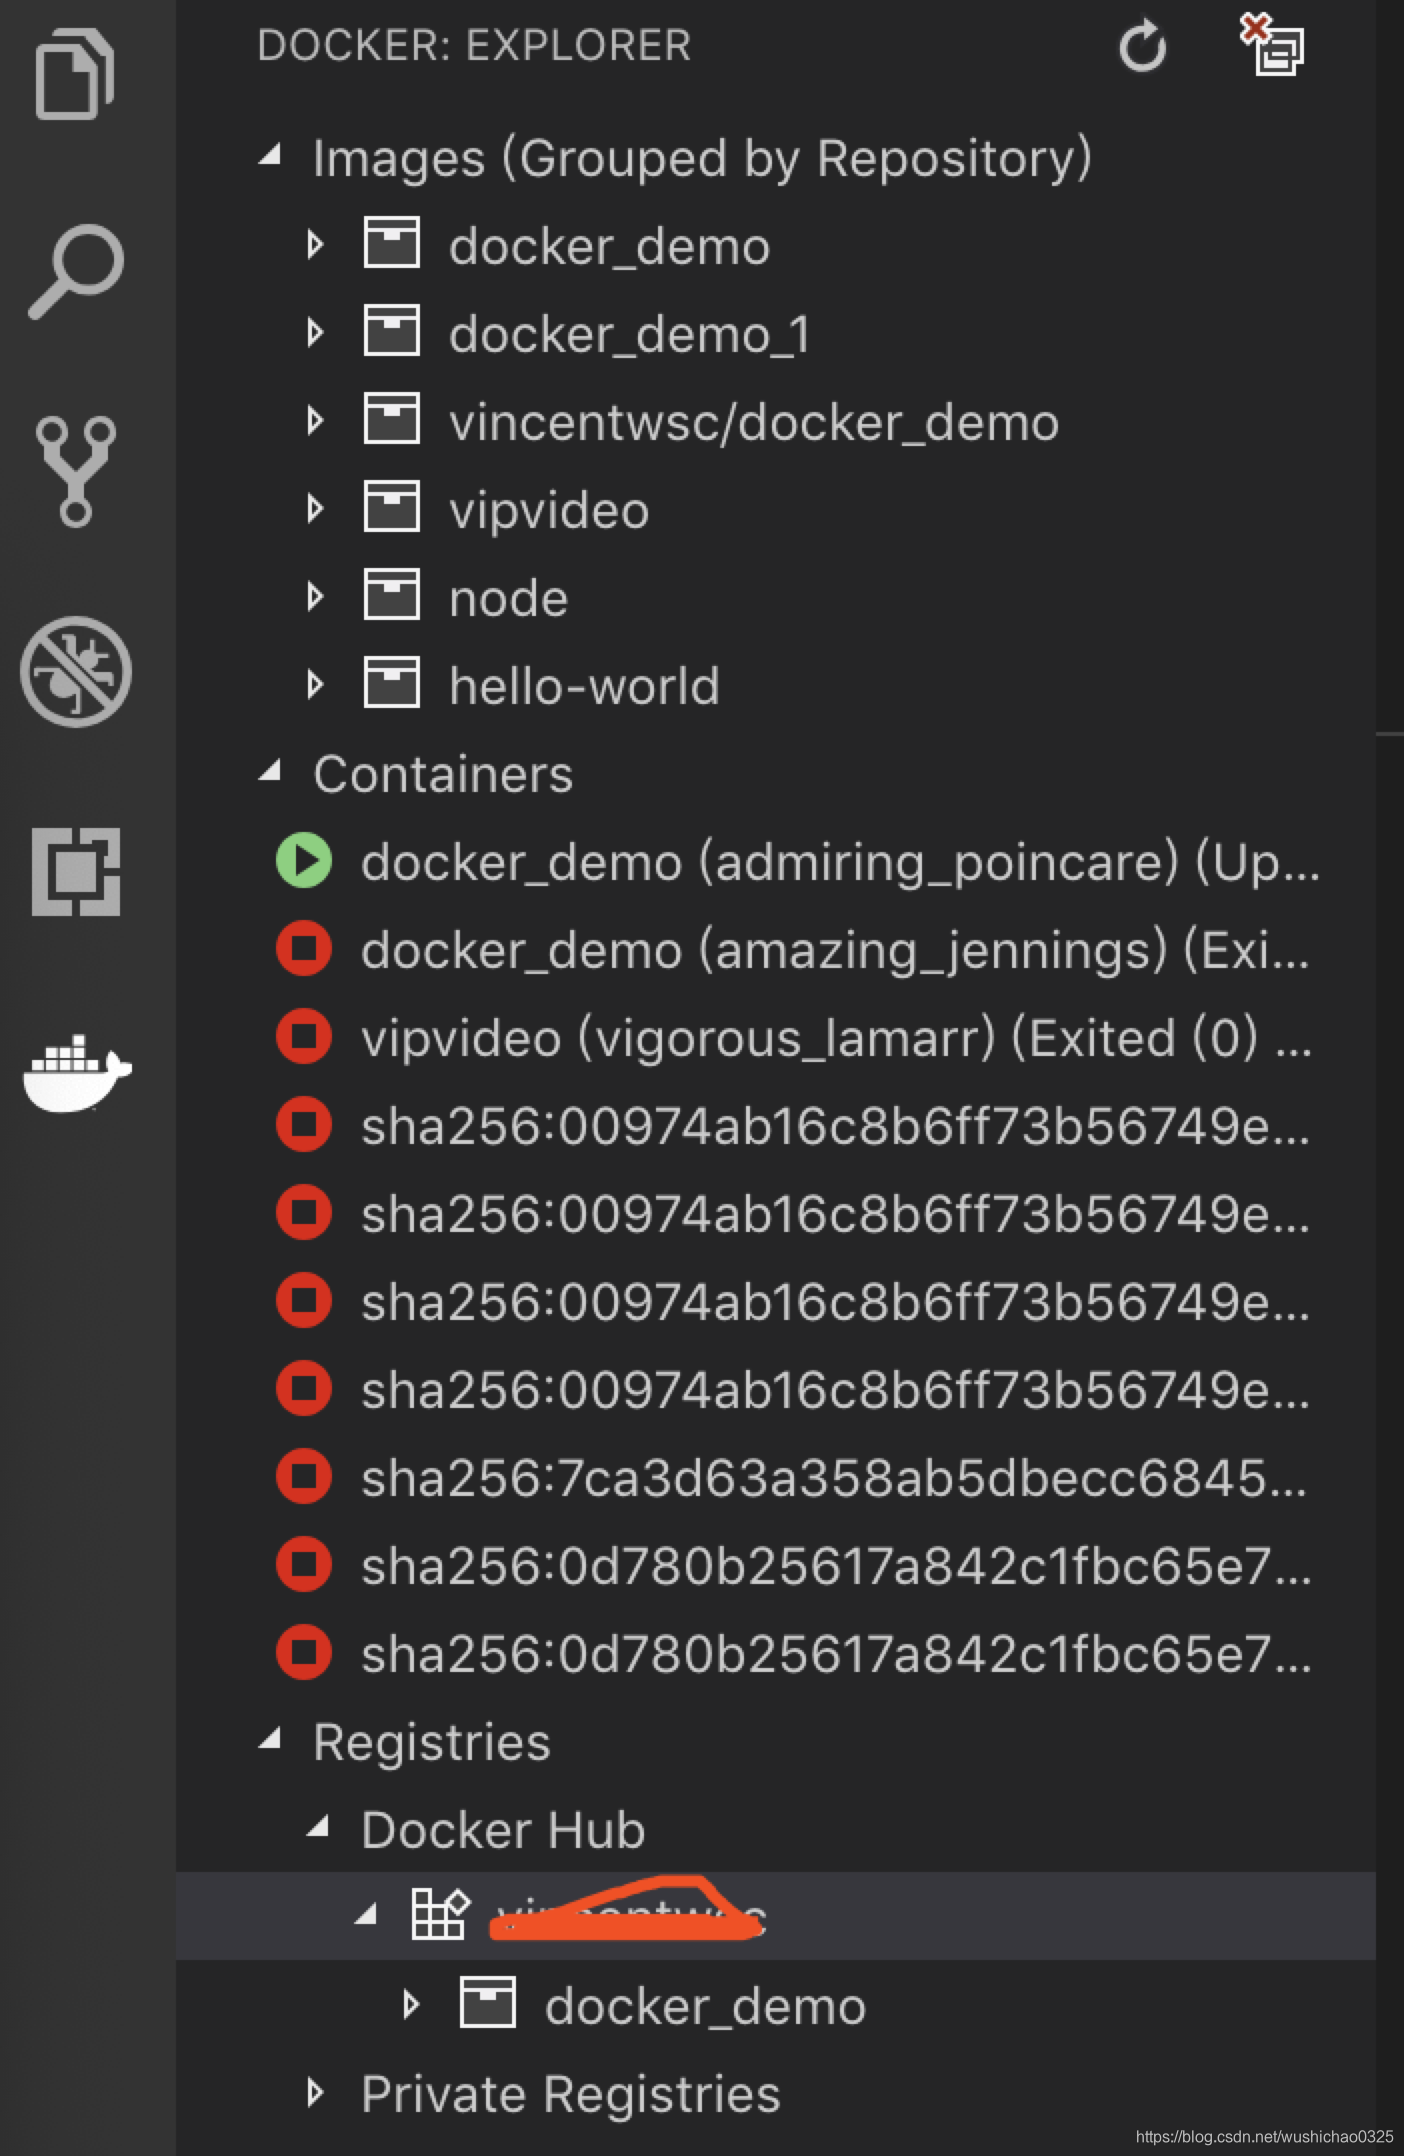Collapse the Images (Grouped by Repository) section
Image resolution: width=1404 pixels, height=2156 pixels.
coord(270,155)
